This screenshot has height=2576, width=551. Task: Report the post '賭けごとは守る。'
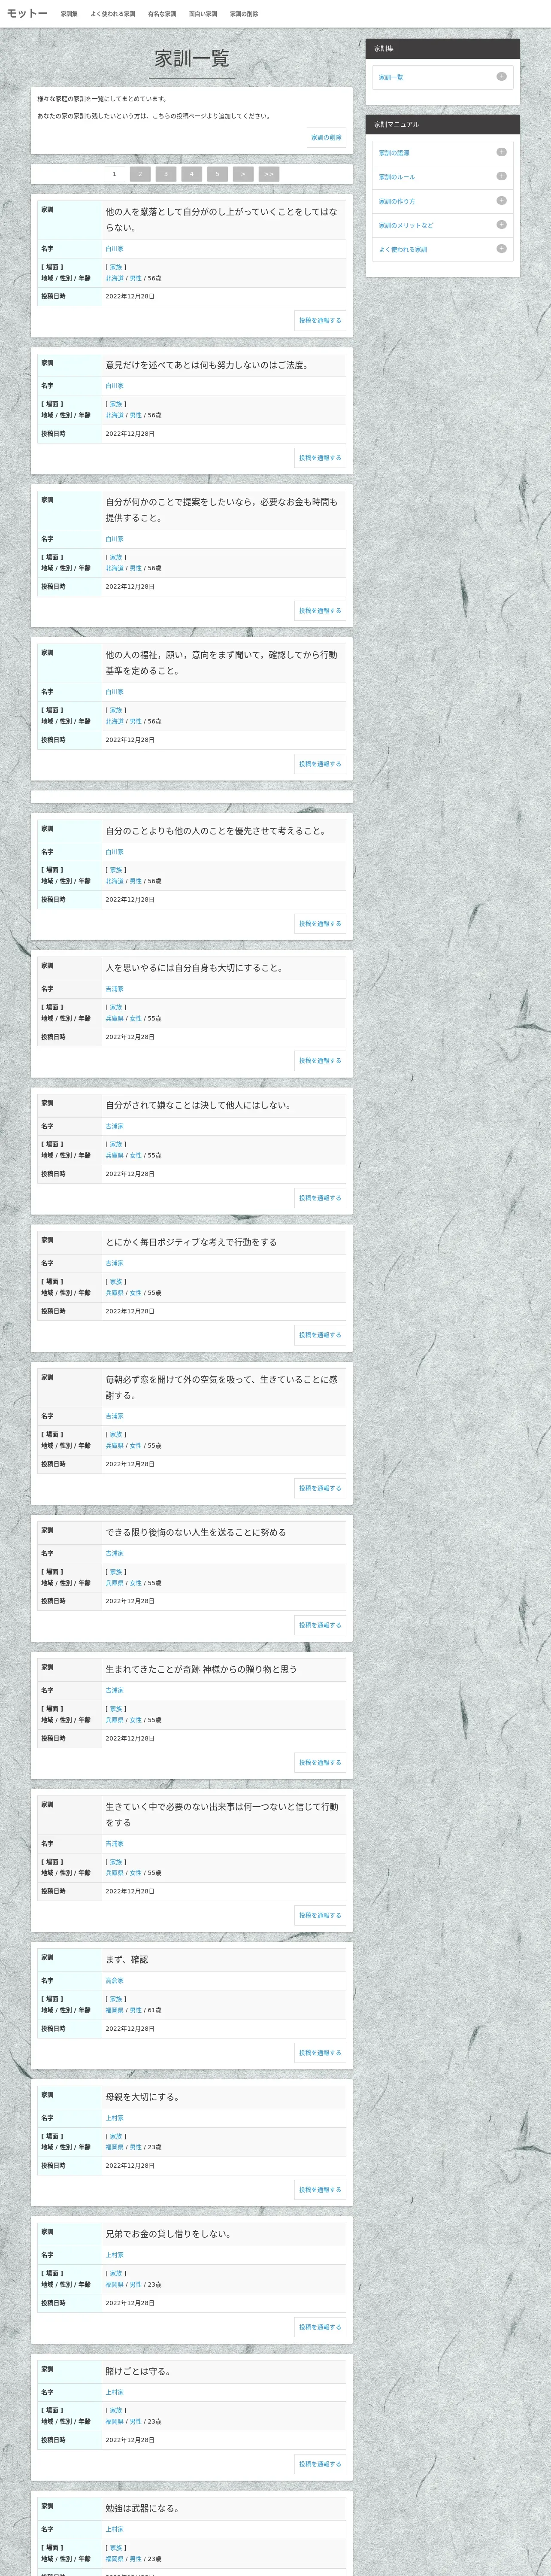point(320,2463)
